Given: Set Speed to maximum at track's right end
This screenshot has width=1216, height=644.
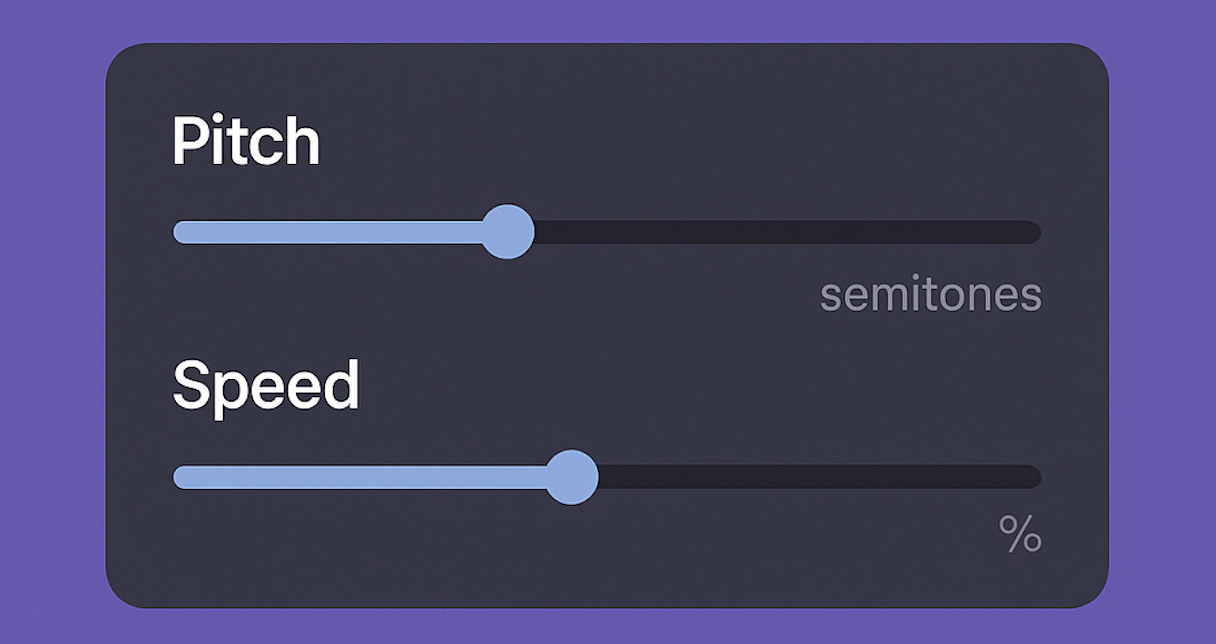Looking at the screenshot, I should tap(1036, 477).
